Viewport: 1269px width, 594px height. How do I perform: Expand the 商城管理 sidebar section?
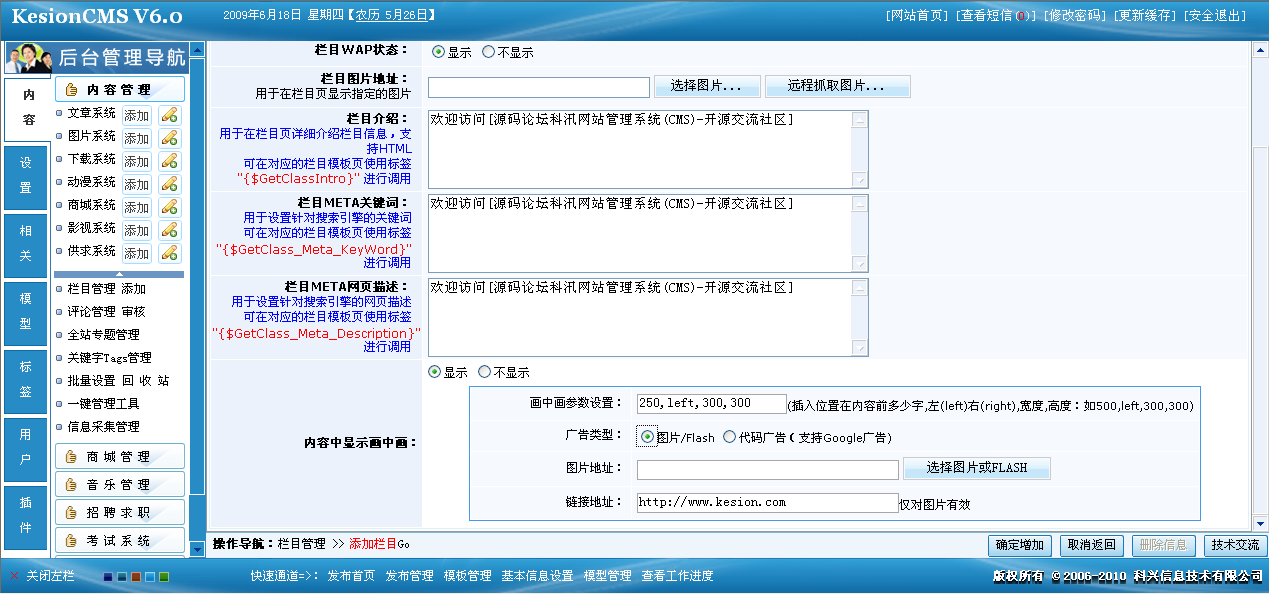point(120,457)
